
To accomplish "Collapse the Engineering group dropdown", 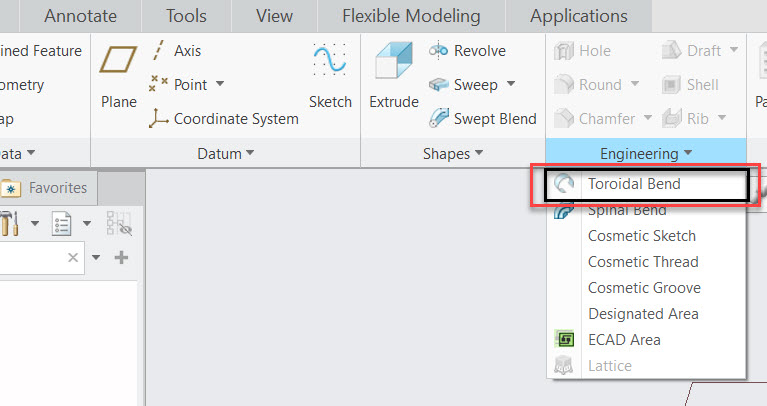I will (645, 153).
